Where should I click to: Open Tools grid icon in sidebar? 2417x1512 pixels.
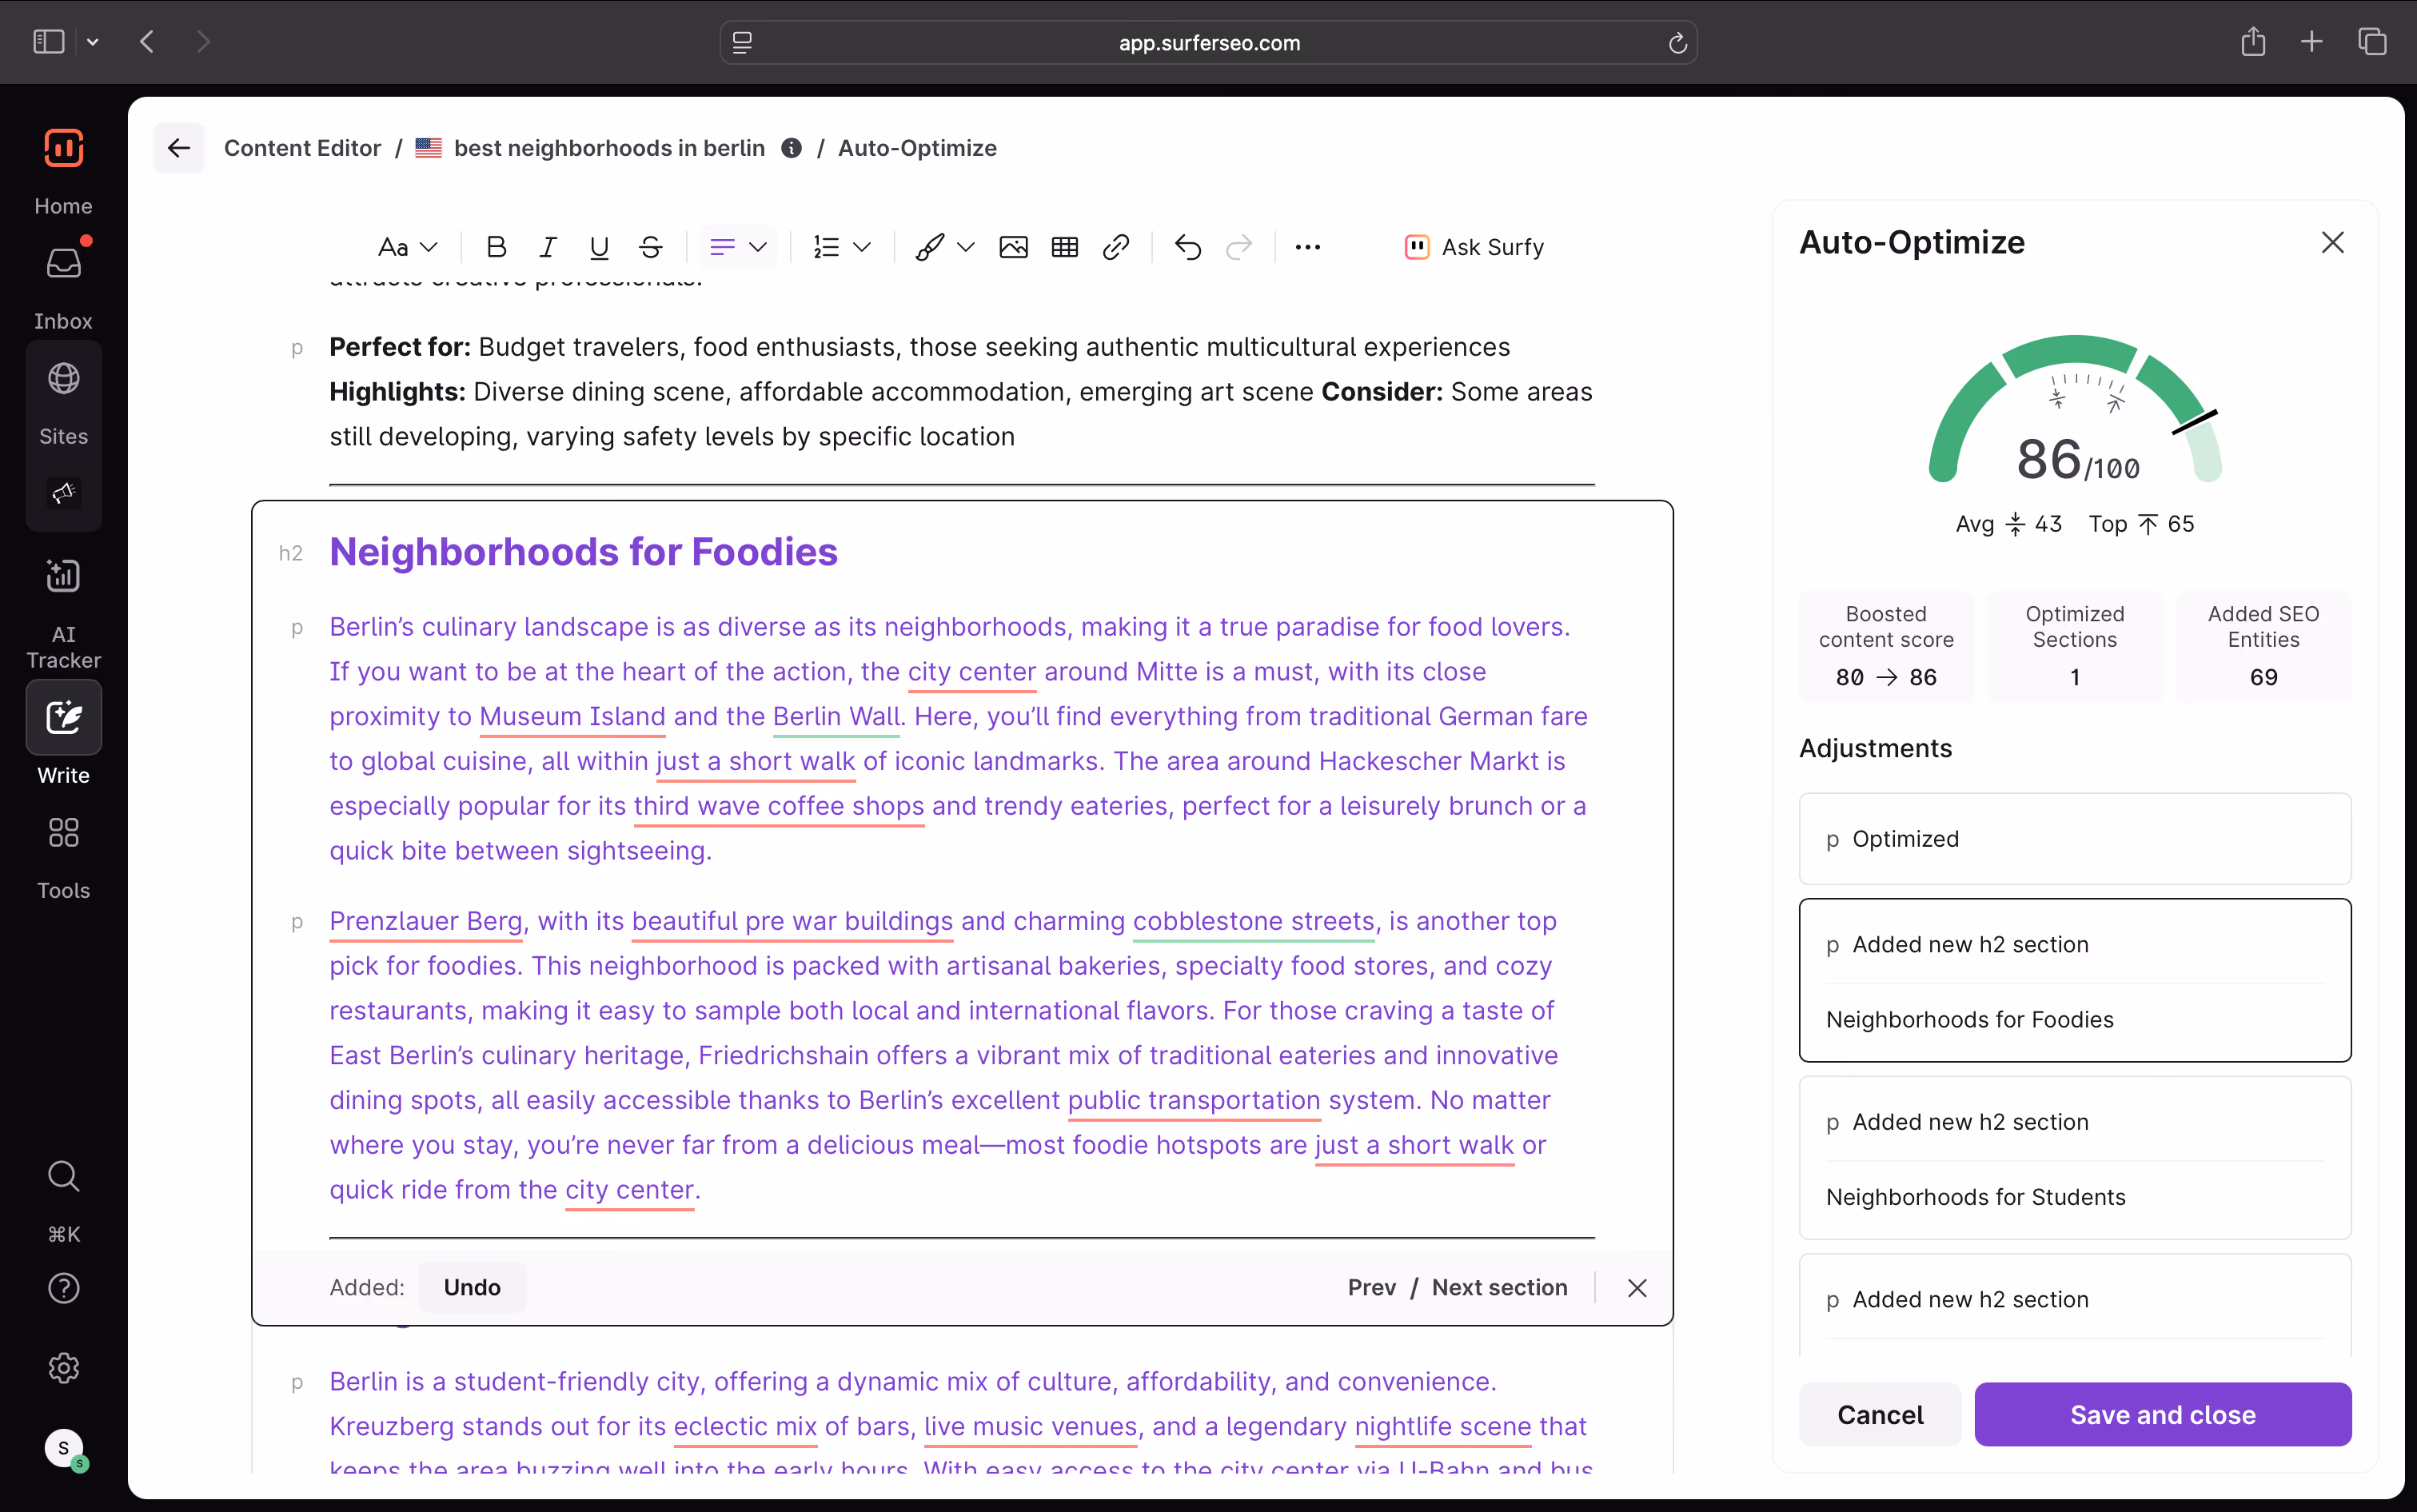coord(63,832)
